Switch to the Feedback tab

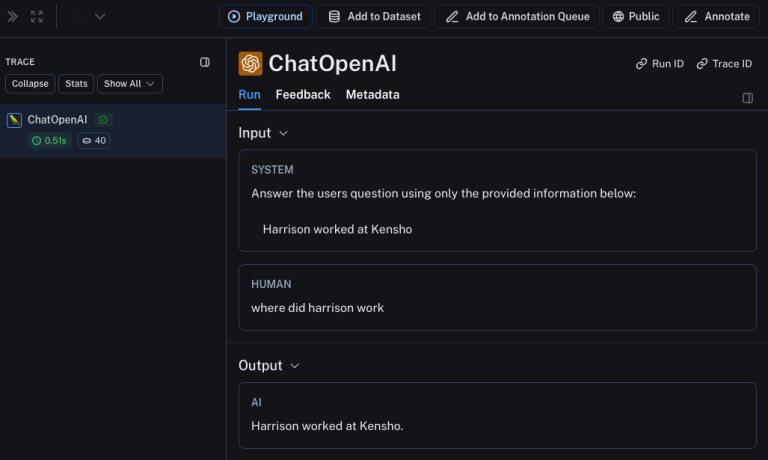303,95
